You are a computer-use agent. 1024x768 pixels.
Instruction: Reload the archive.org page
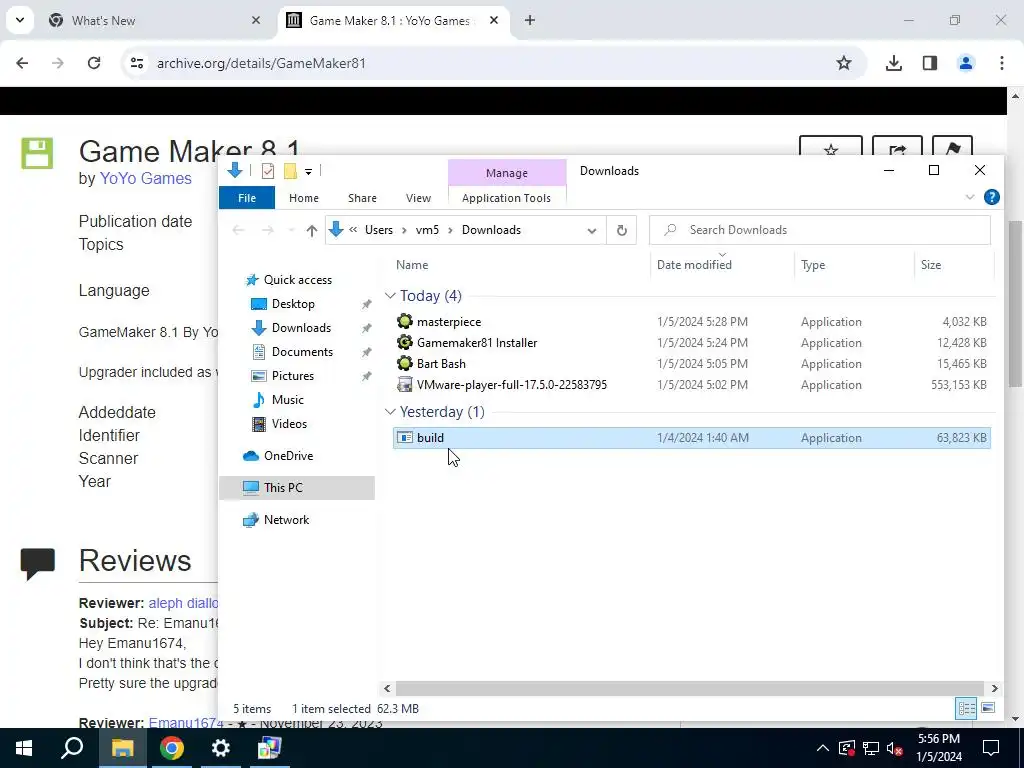pyautogui.click(x=94, y=63)
